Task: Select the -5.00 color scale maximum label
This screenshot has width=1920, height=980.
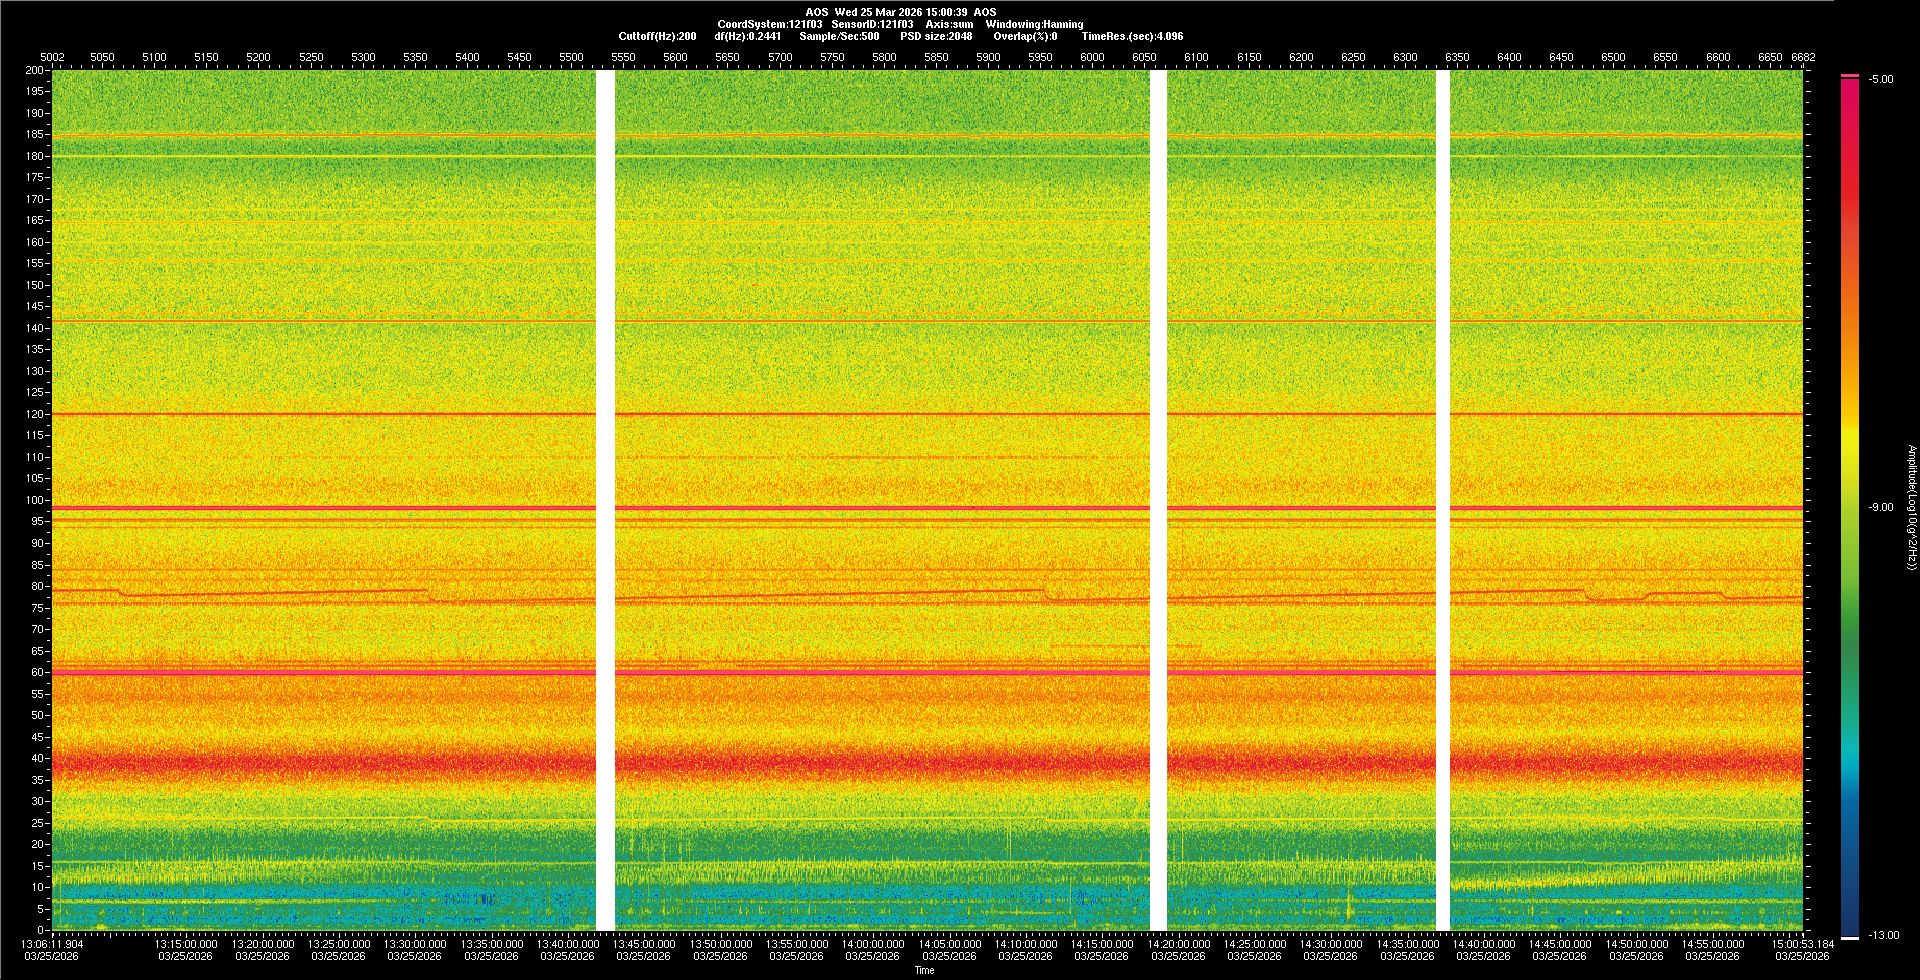Action: click(1880, 79)
